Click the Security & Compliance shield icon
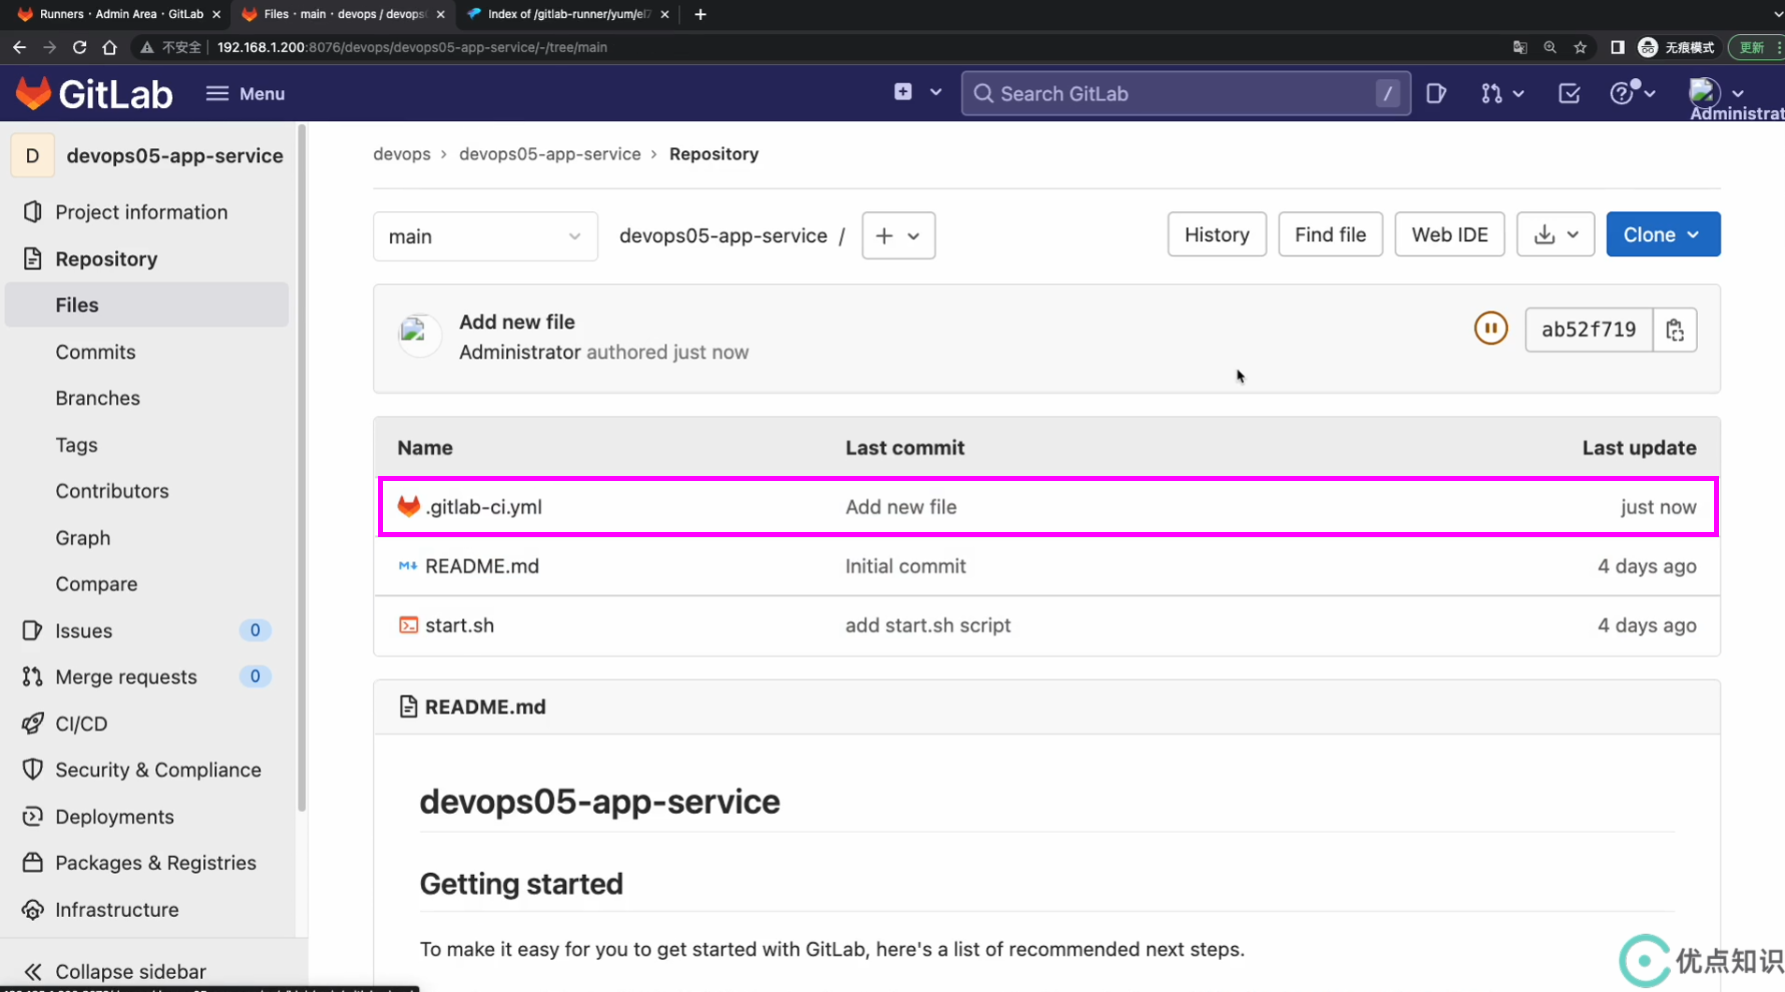 click(32, 770)
